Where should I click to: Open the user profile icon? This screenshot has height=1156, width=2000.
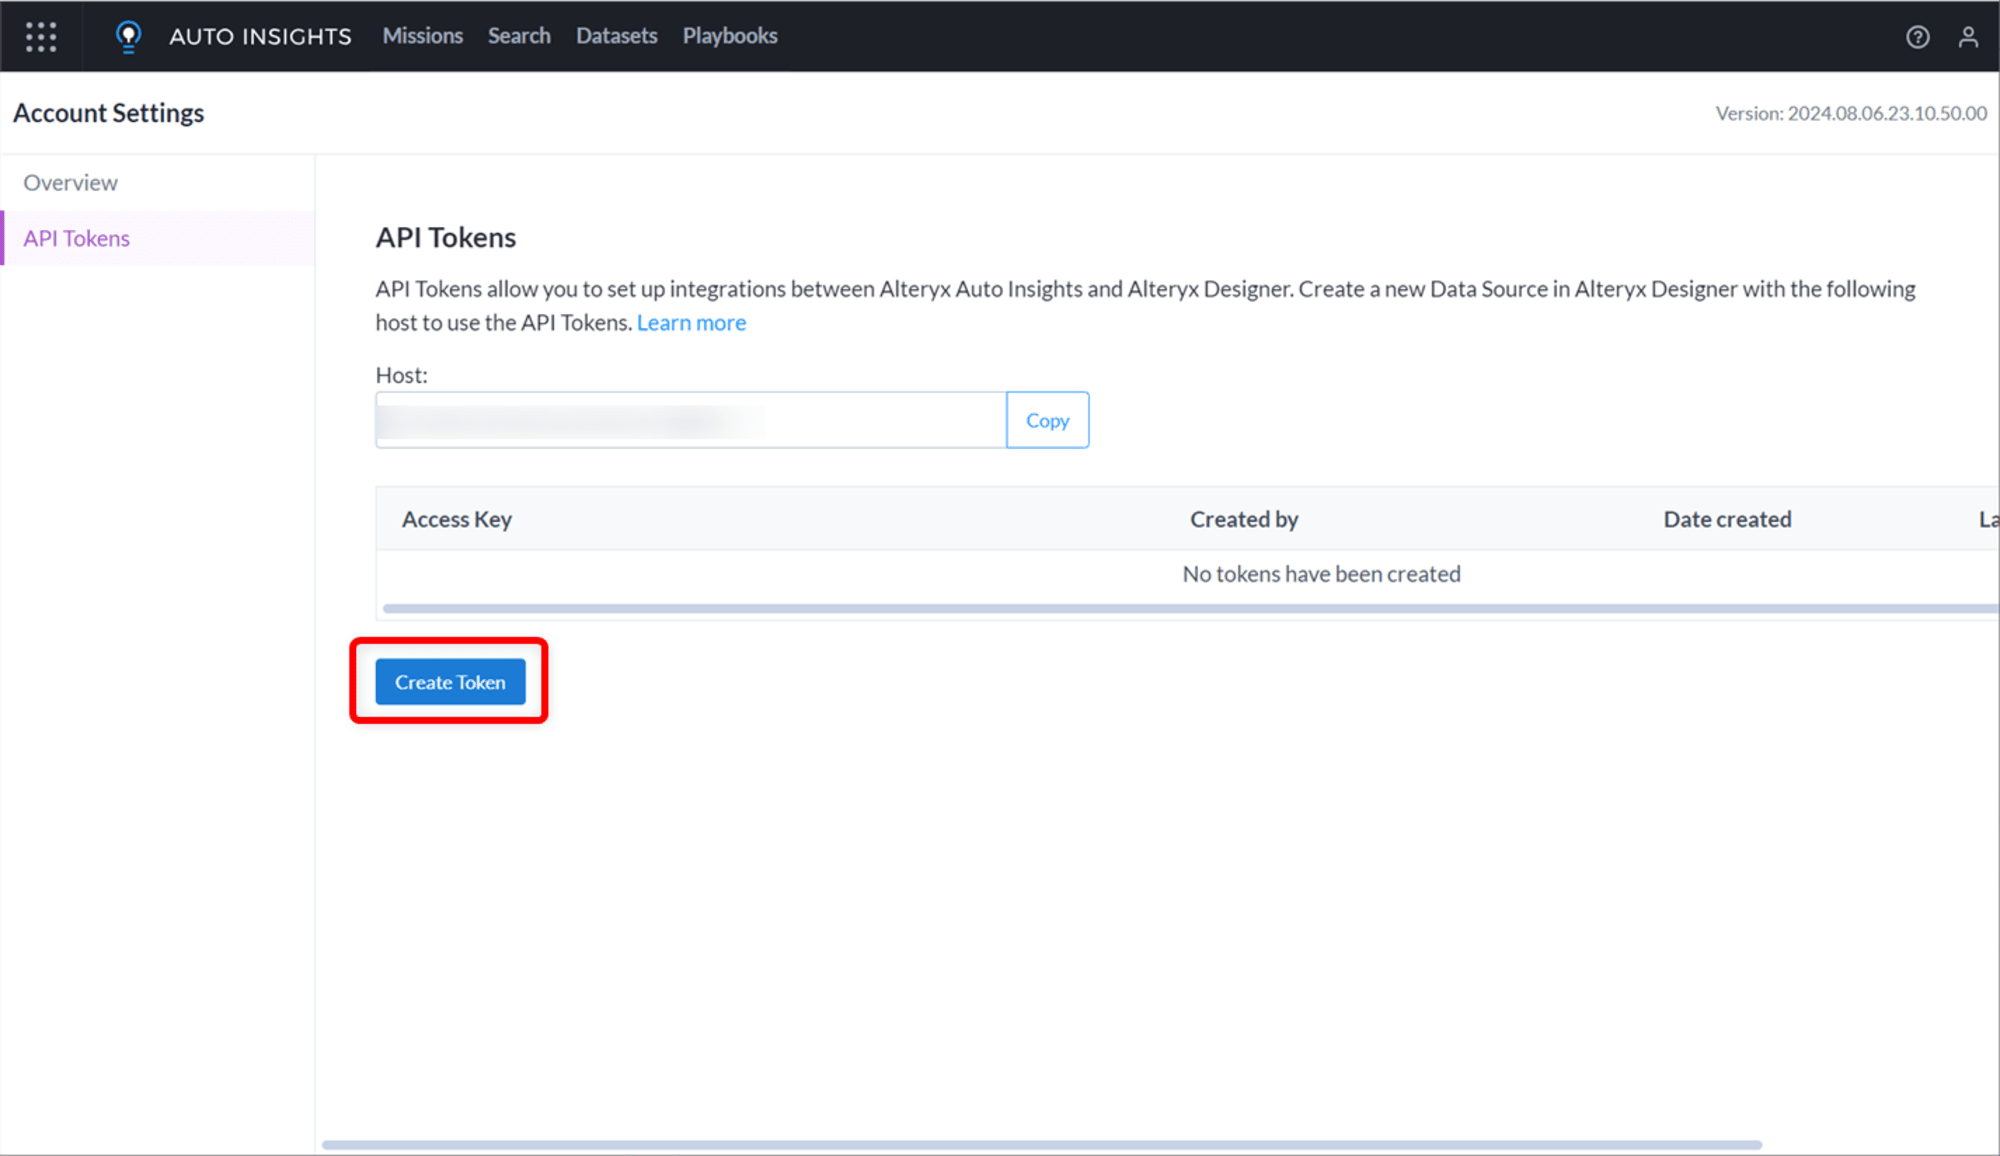(1968, 37)
